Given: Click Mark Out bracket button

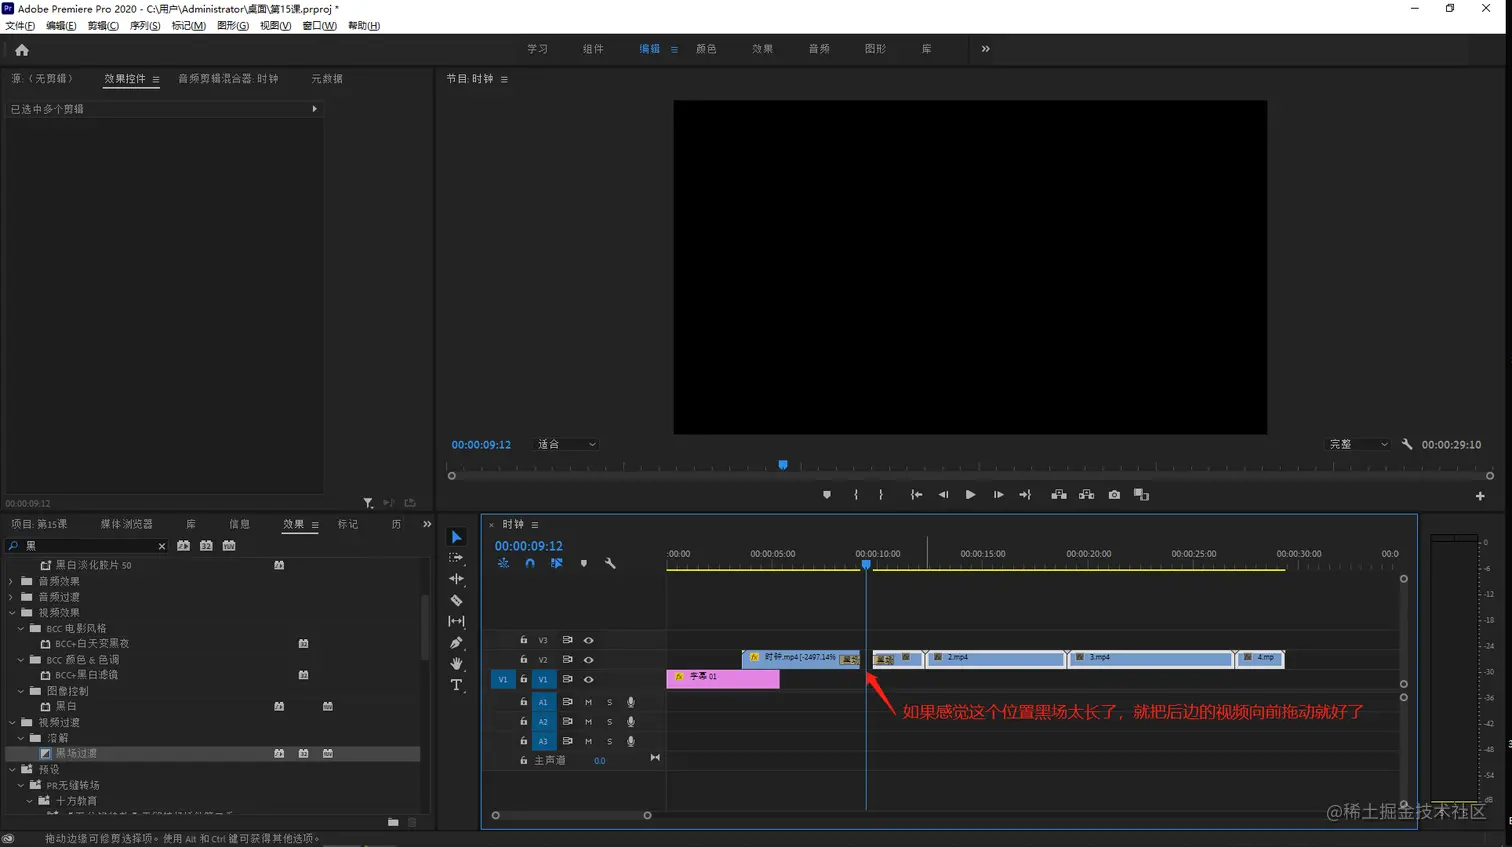Looking at the screenshot, I should (x=881, y=495).
